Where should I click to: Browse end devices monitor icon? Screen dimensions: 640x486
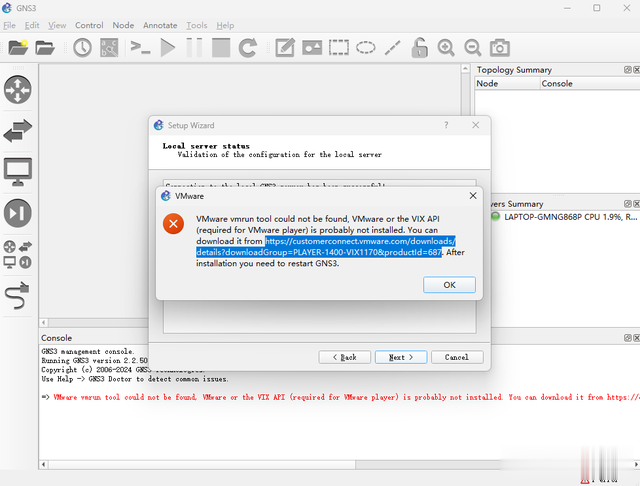(x=18, y=172)
